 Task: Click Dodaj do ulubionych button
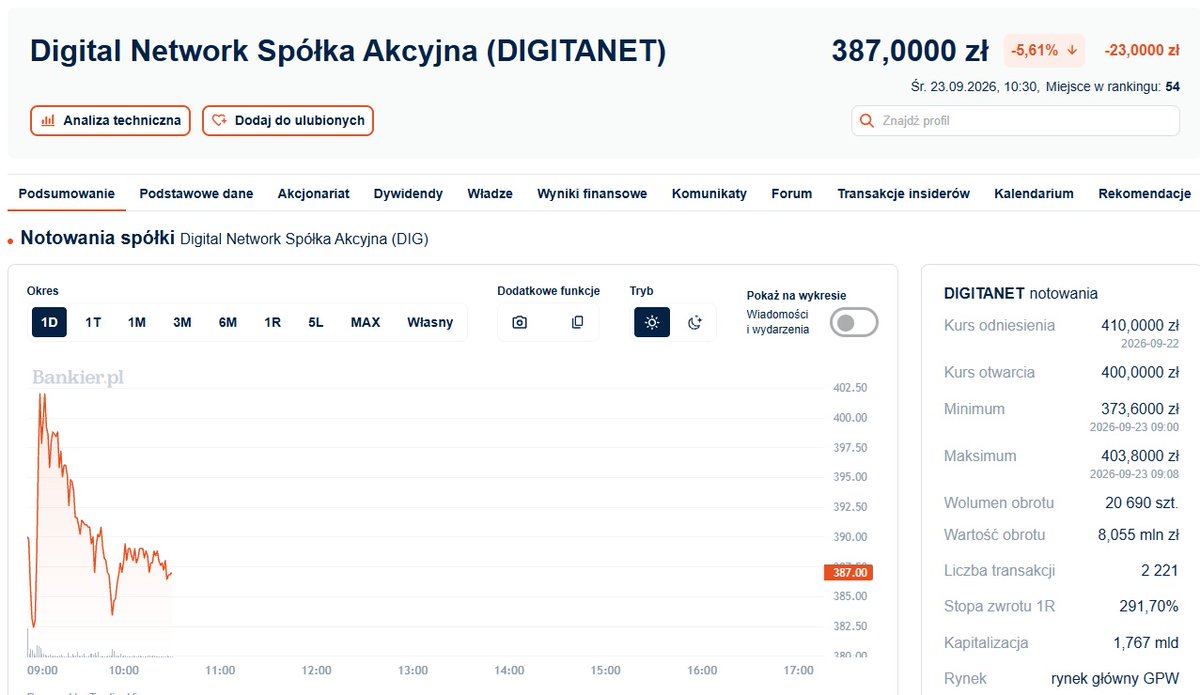(x=288, y=121)
